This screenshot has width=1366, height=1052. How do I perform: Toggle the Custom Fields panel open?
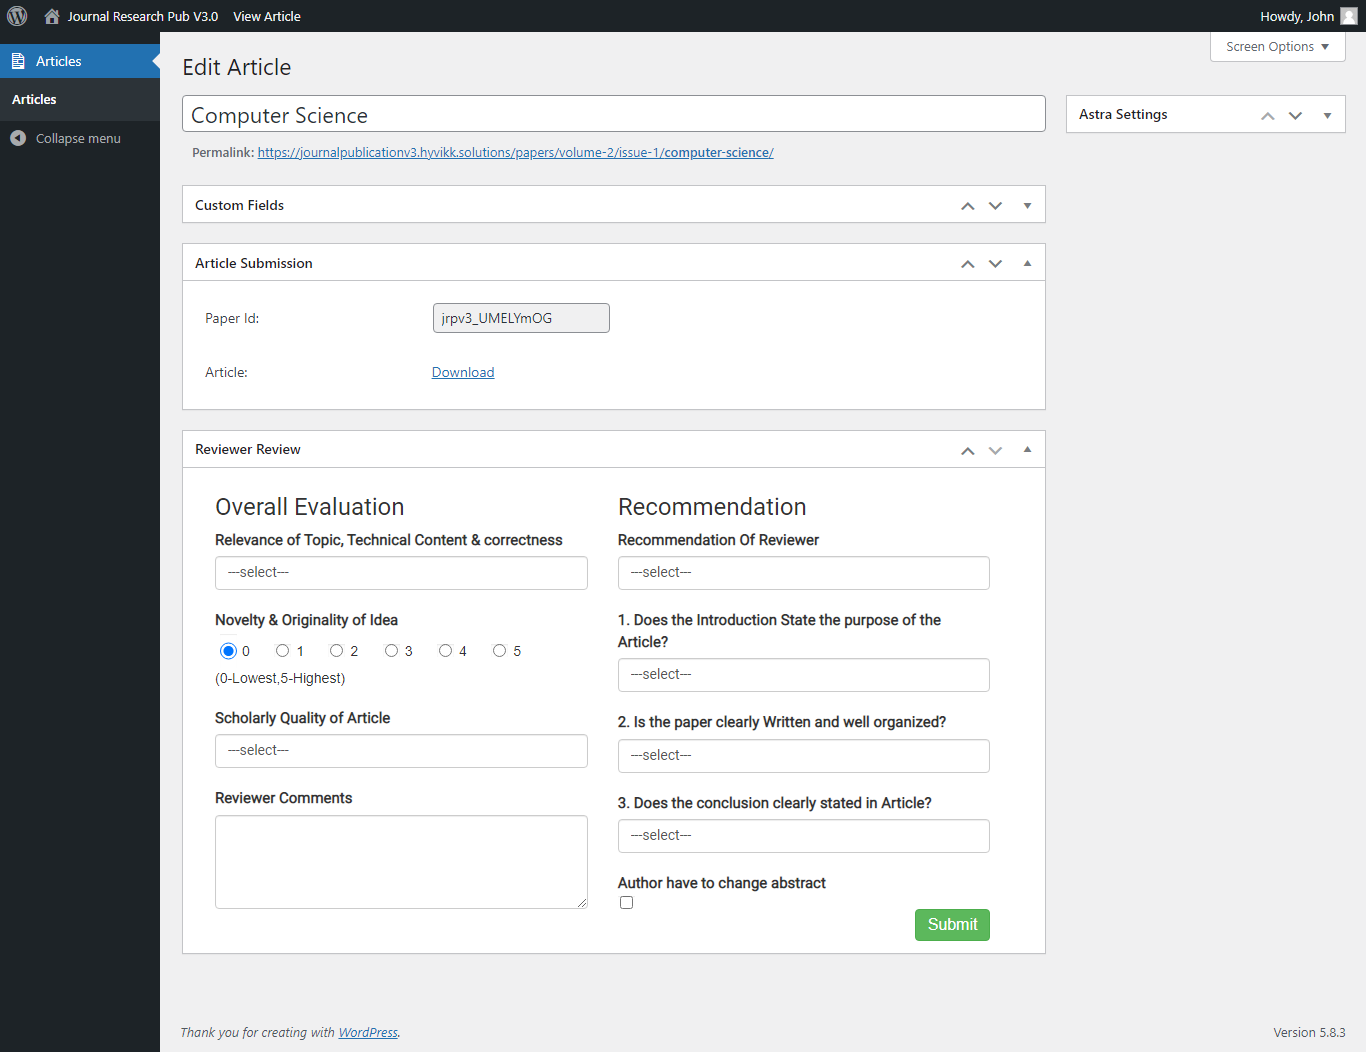(x=1027, y=206)
